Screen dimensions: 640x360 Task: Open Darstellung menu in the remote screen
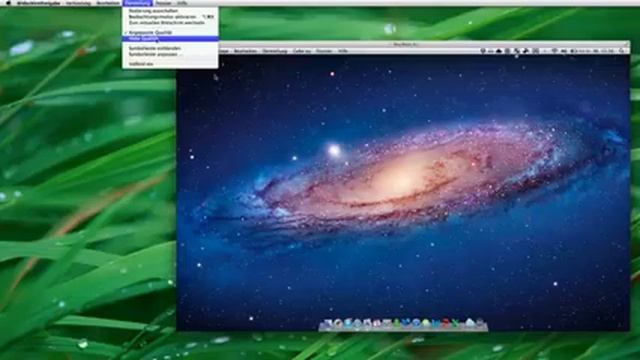coord(275,51)
